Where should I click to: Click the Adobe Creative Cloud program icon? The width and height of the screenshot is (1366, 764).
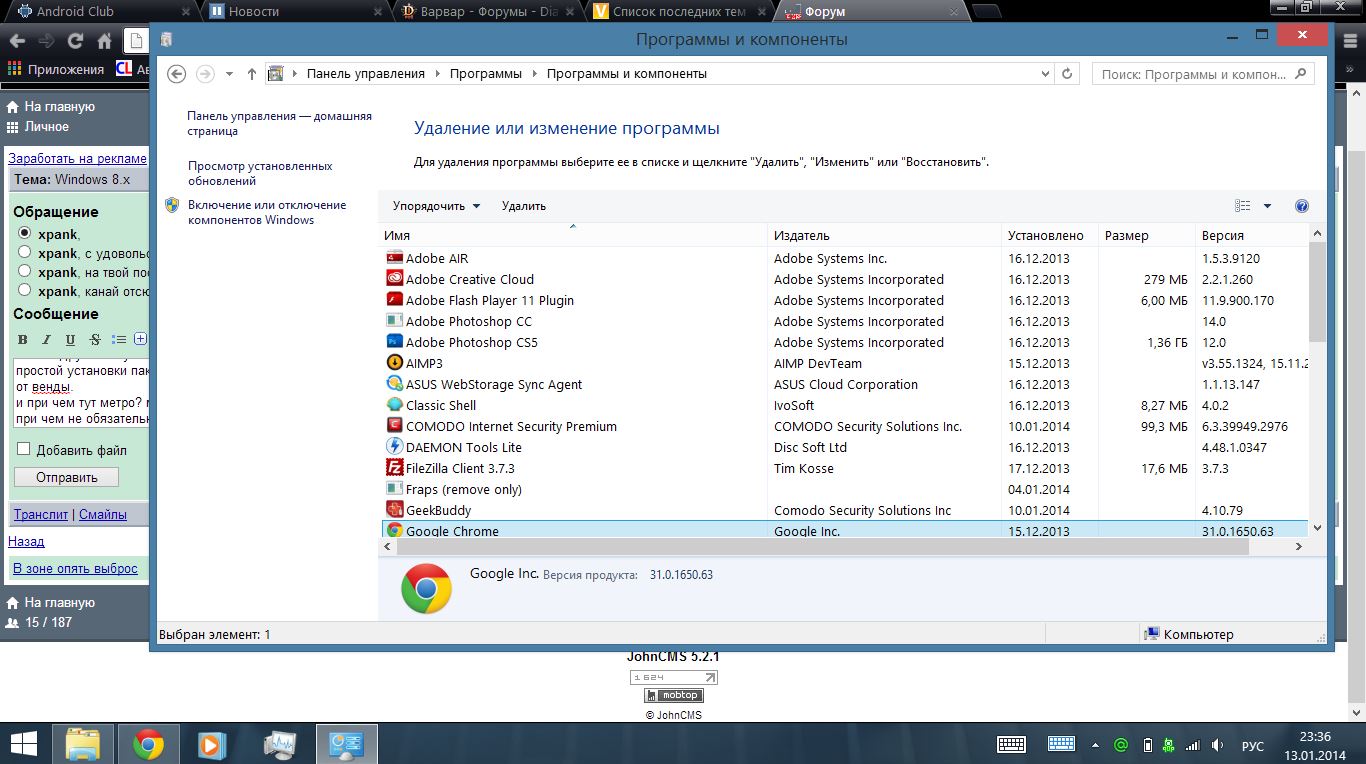pyautogui.click(x=394, y=279)
